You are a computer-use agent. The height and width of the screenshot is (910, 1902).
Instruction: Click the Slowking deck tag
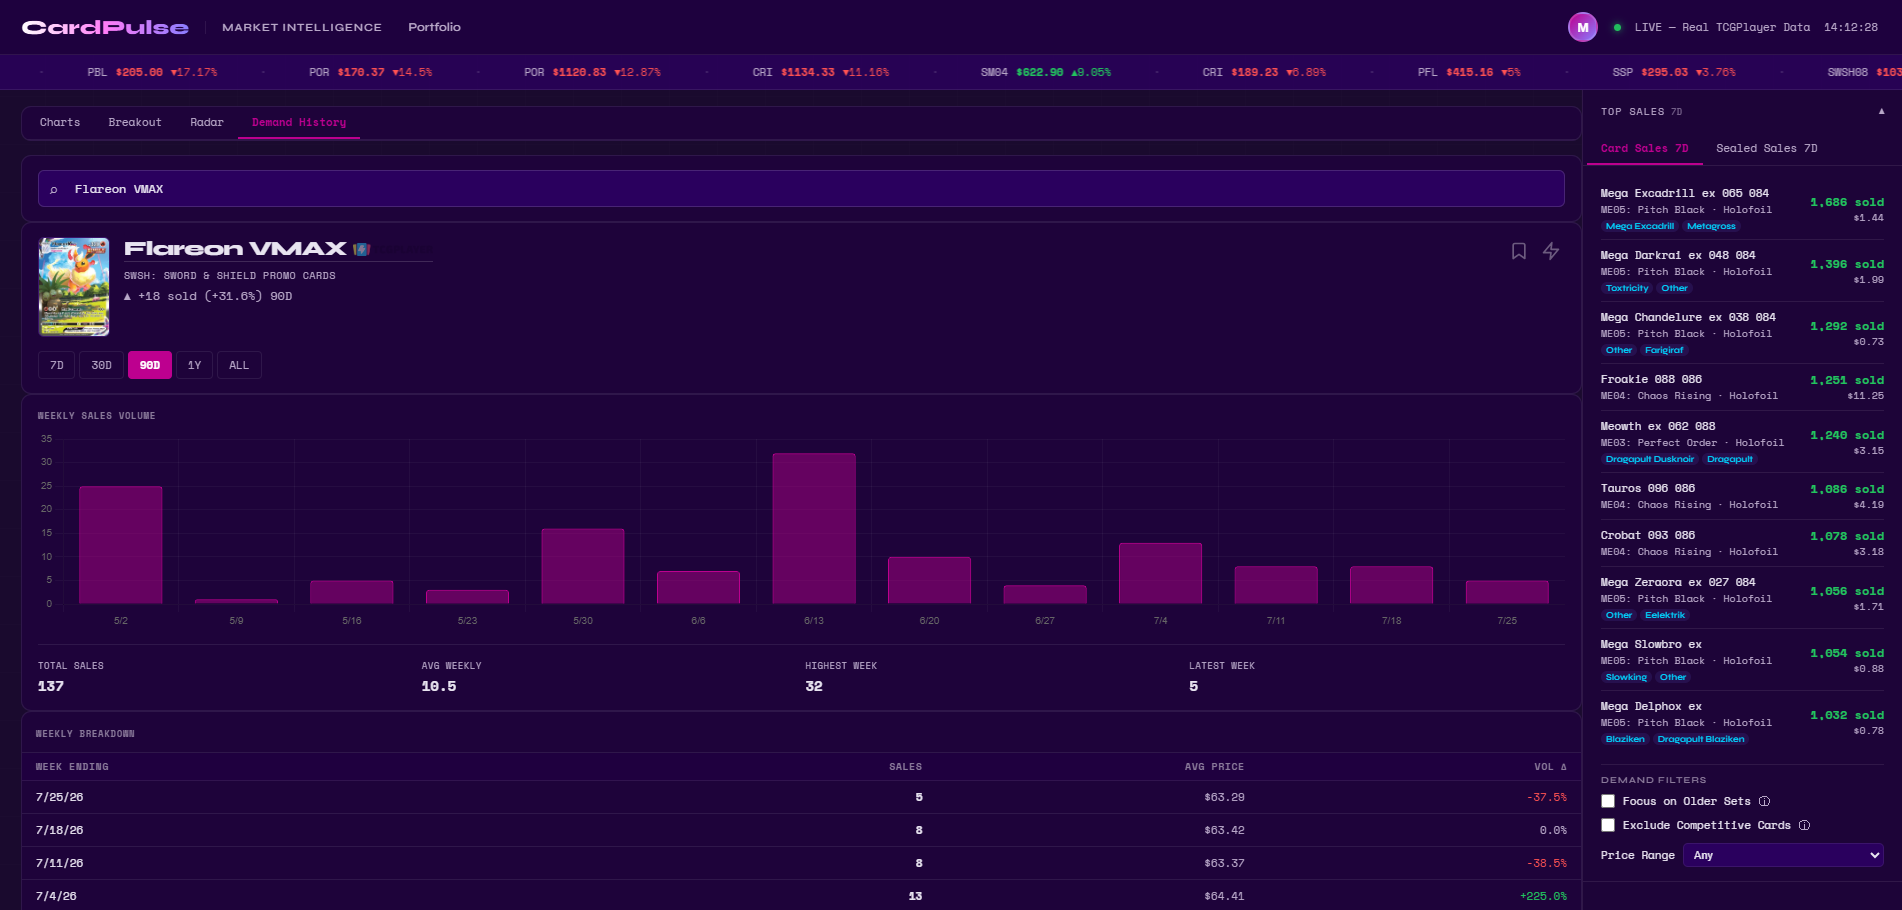pos(1626,677)
